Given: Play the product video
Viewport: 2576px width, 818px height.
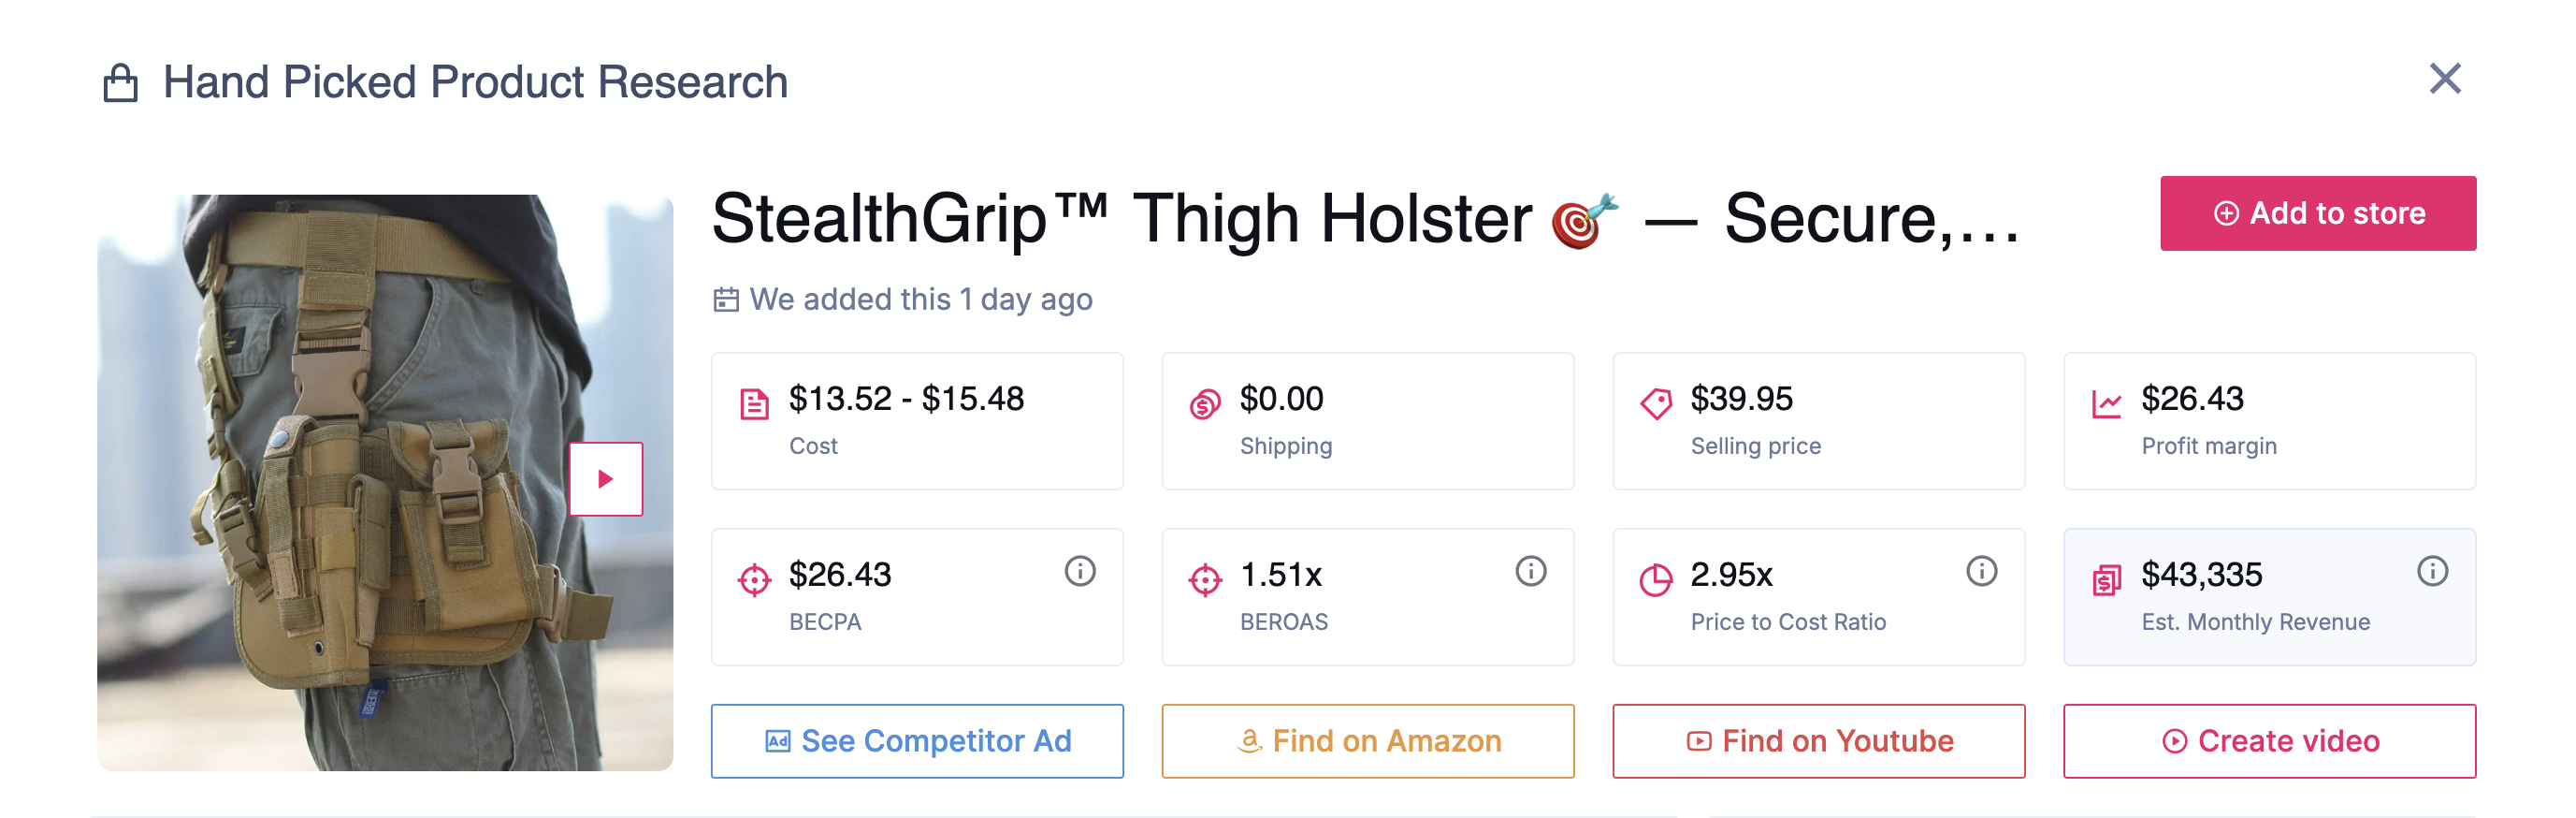Looking at the screenshot, I should point(605,479).
